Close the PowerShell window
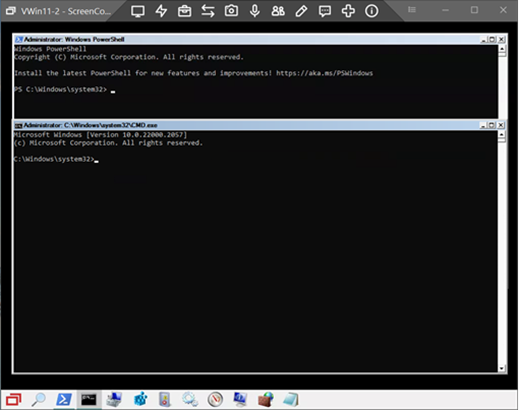 pos(501,39)
